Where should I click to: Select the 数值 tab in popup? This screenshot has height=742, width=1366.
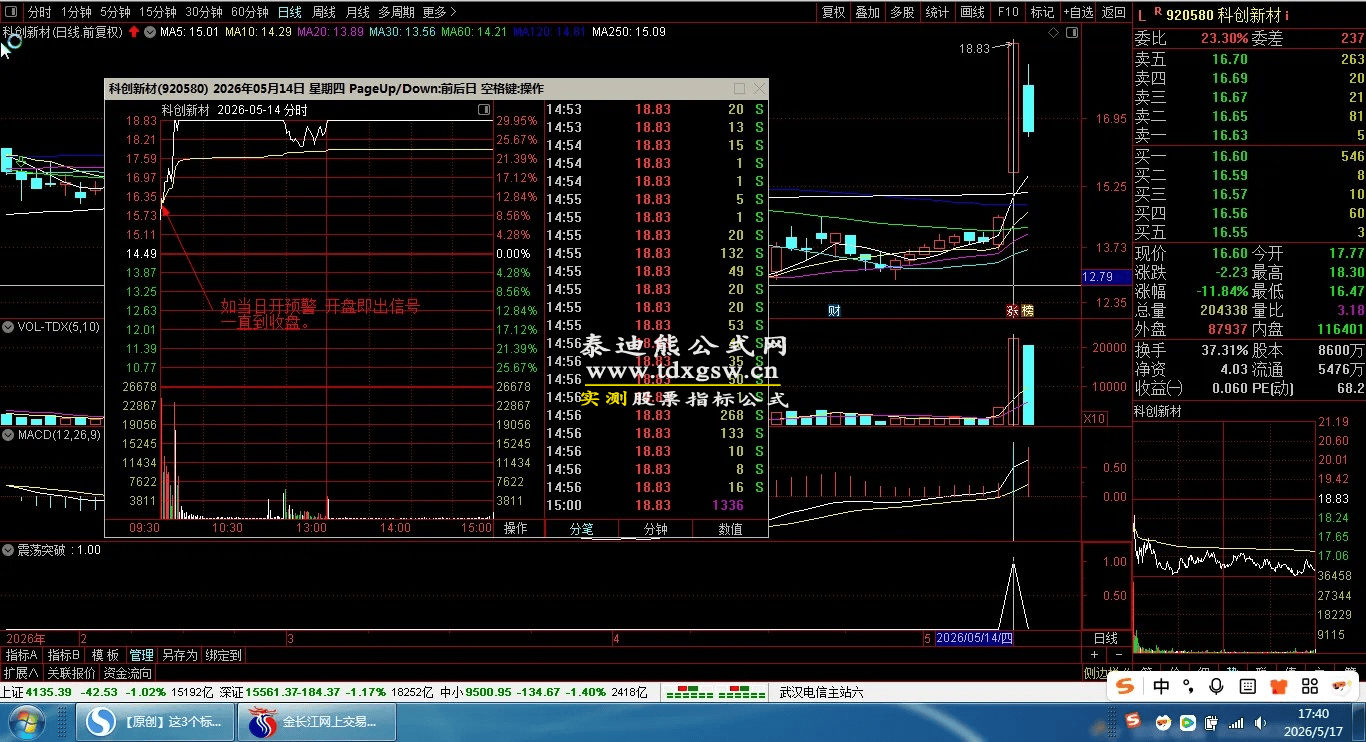pyautogui.click(x=730, y=529)
